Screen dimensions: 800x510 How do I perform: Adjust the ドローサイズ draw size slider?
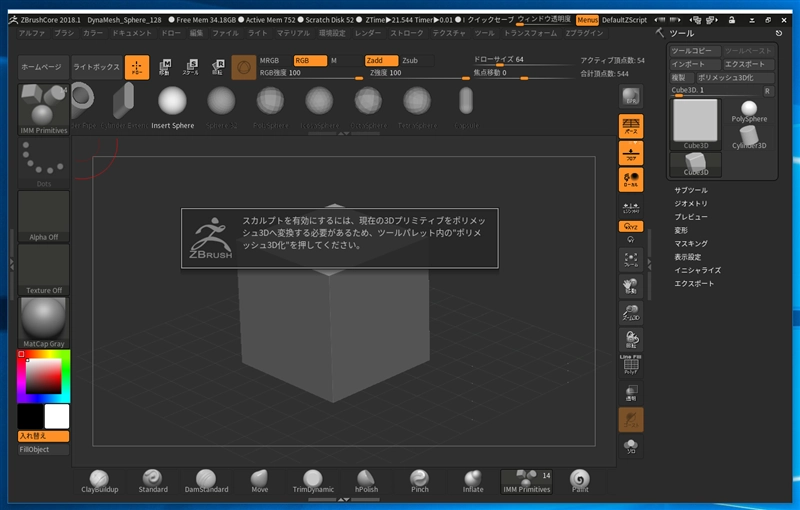tap(523, 60)
